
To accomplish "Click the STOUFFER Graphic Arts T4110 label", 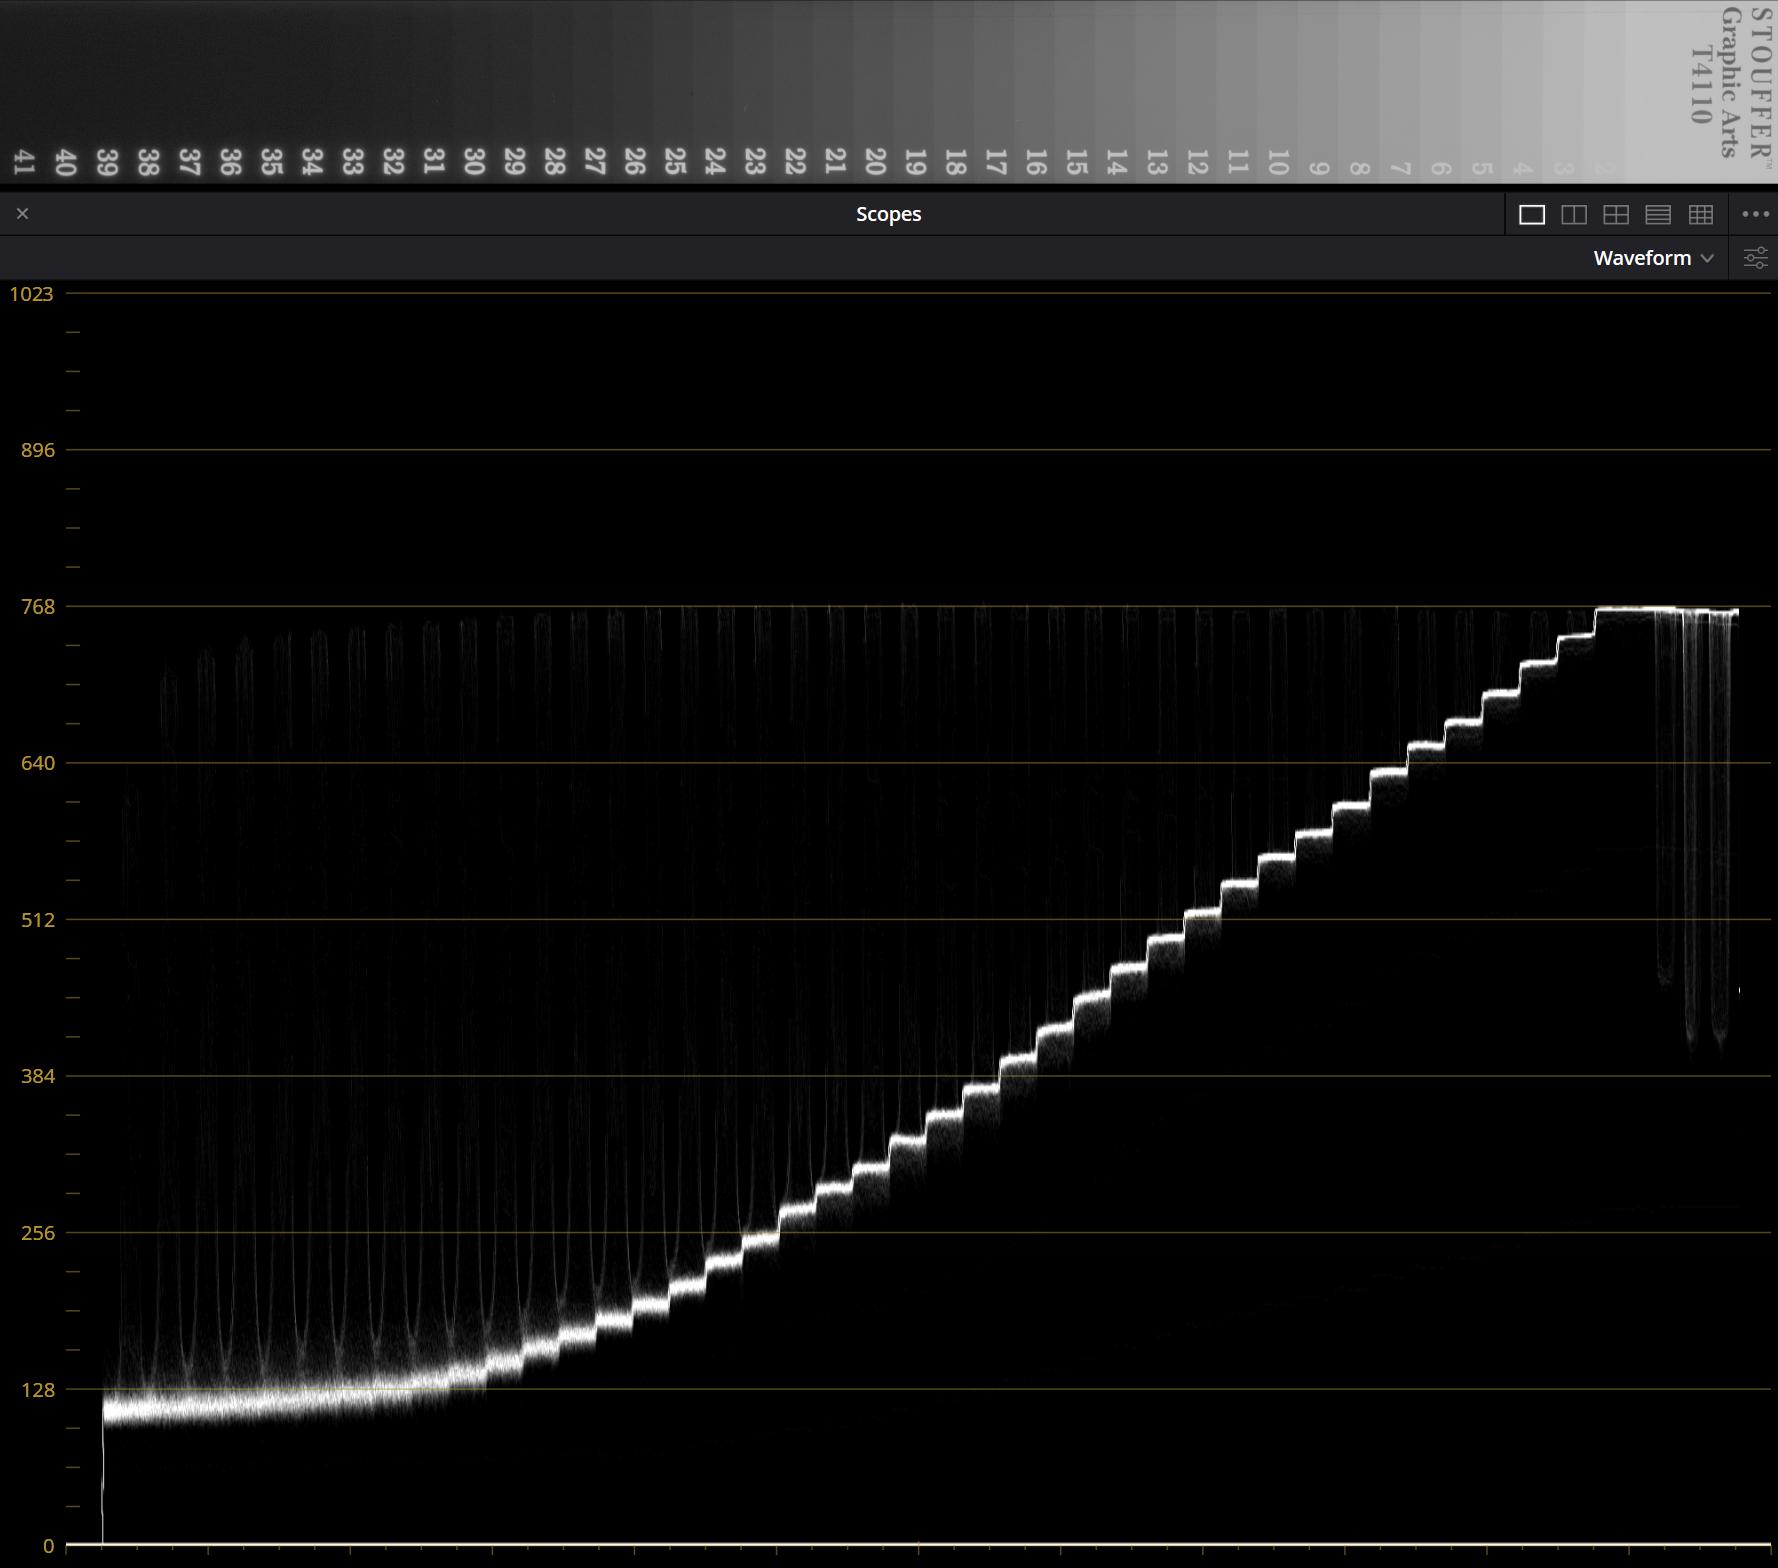I will click(1729, 80).
